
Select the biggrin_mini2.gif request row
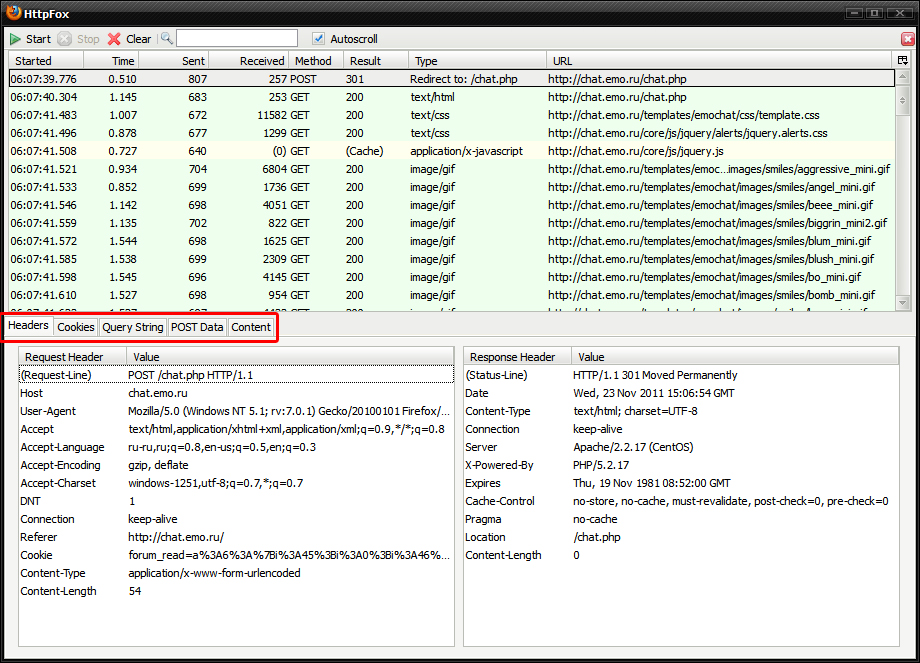click(452, 223)
